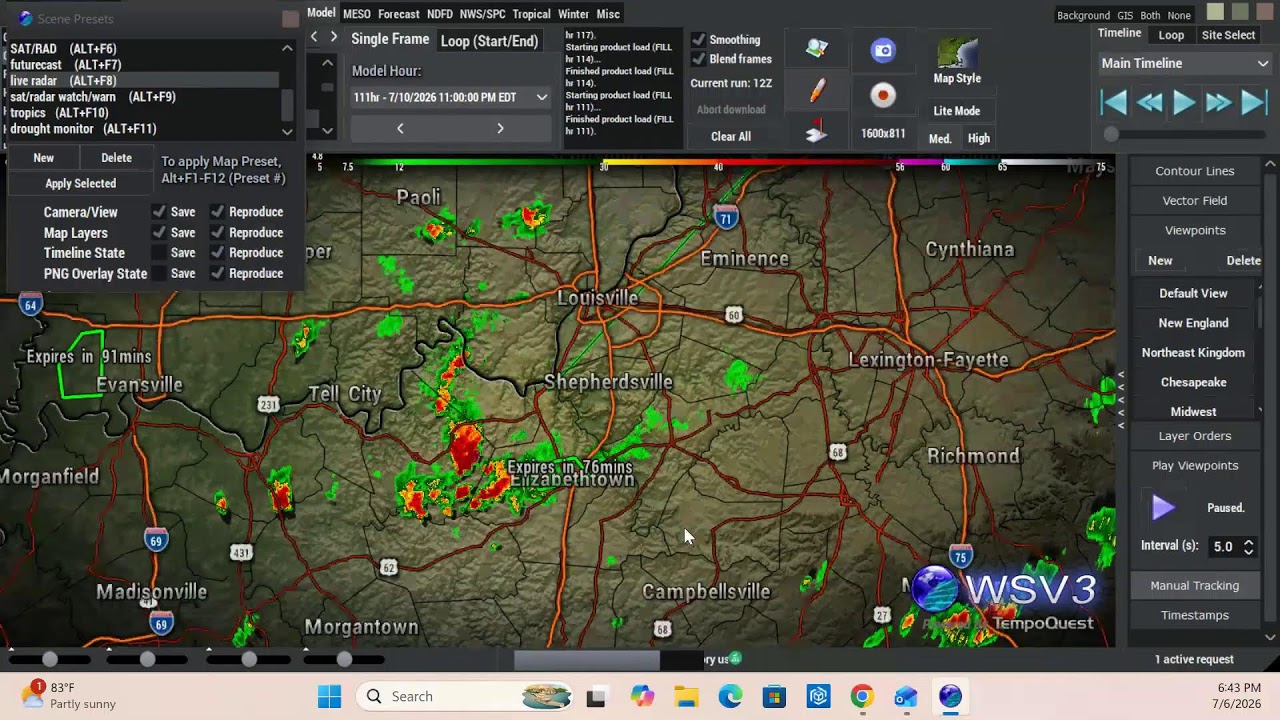
Task: Open the Main Timeline dropdown
Action: pos(1185,63)
